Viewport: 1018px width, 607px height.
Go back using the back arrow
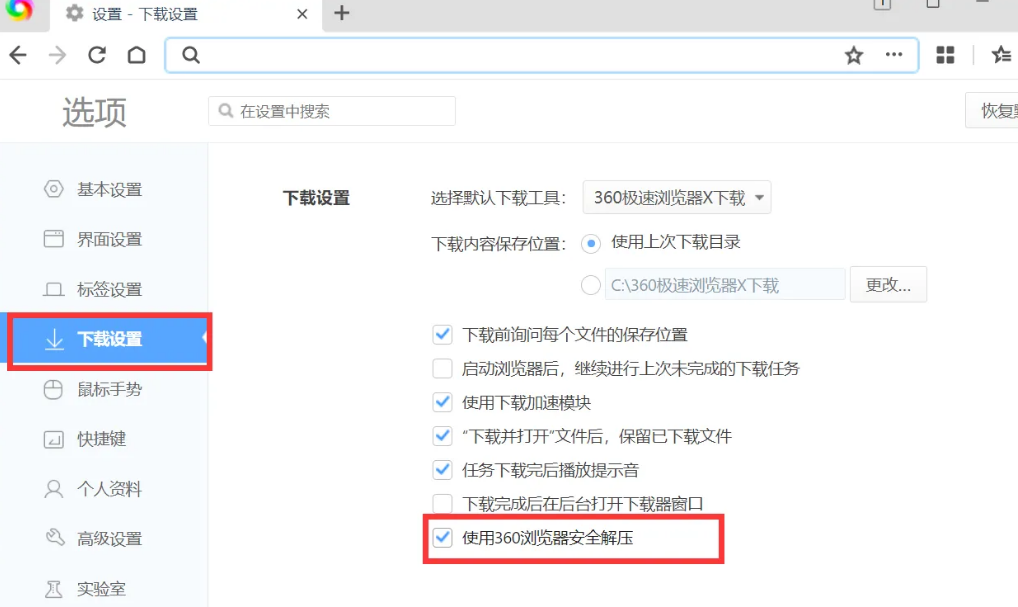(18, 55)
